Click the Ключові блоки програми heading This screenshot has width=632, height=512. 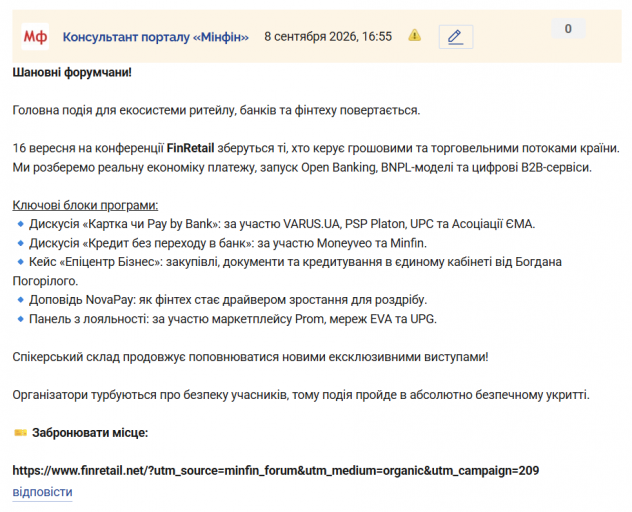click(85, 205)
